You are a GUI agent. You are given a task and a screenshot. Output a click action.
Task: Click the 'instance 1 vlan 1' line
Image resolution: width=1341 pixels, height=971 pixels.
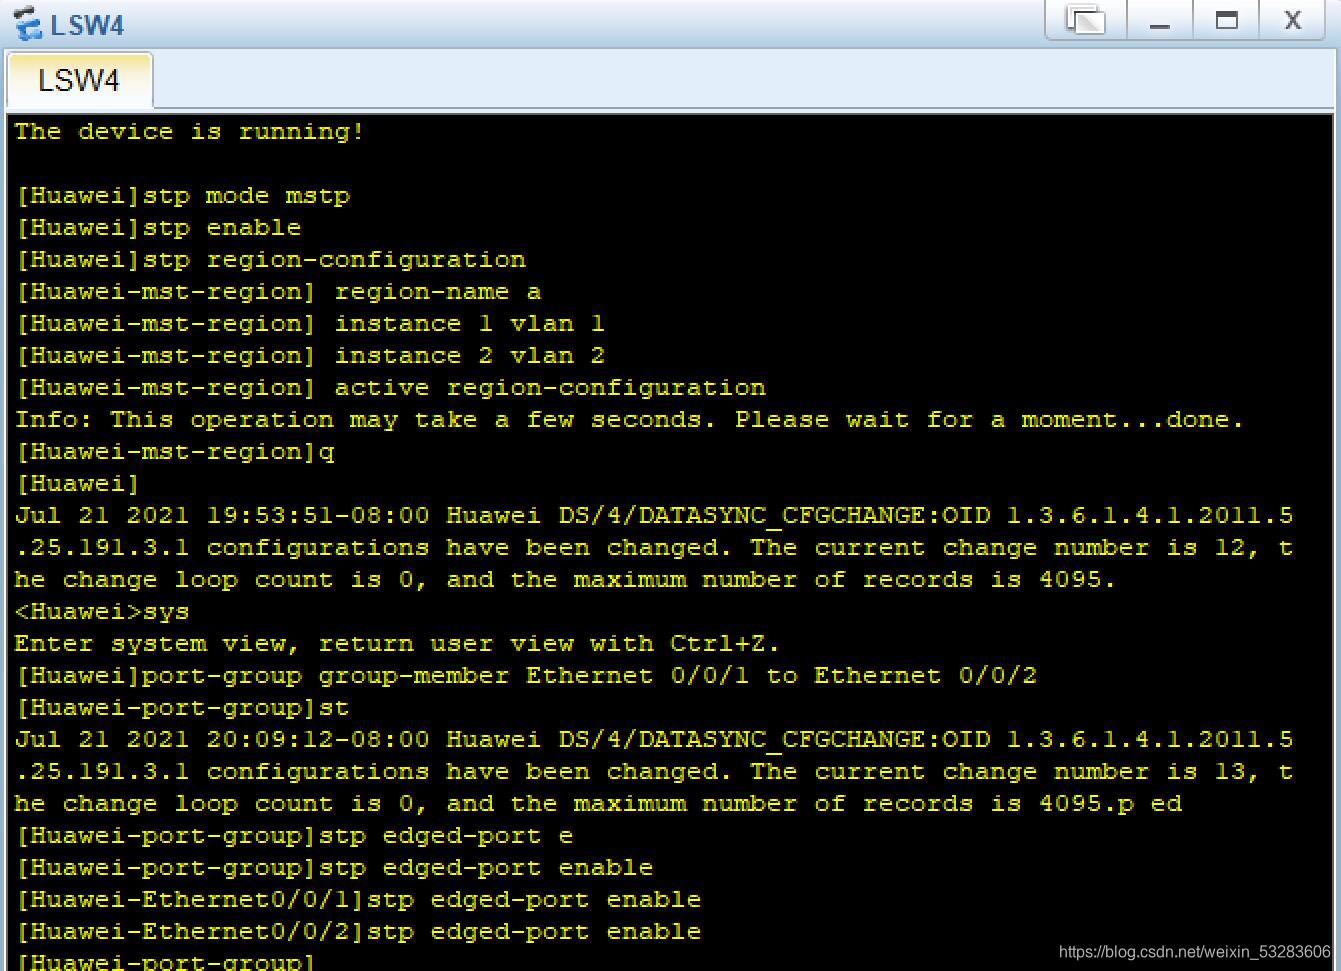pyautogui.click(x=311, y=324)
